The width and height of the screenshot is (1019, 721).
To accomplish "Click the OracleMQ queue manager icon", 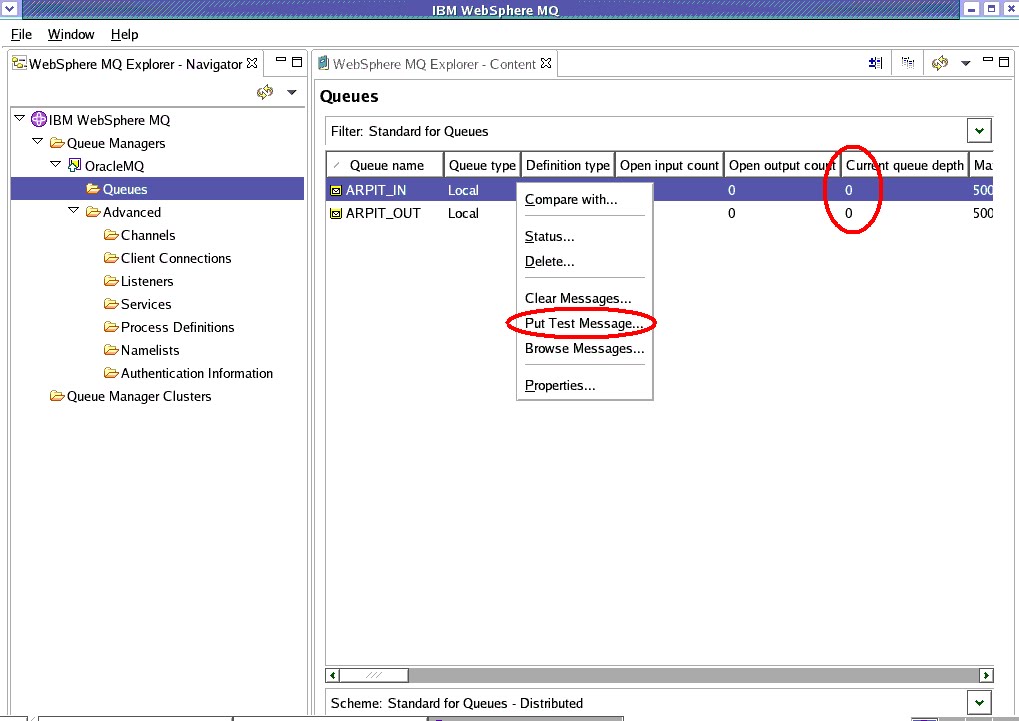I will (74, 165).
